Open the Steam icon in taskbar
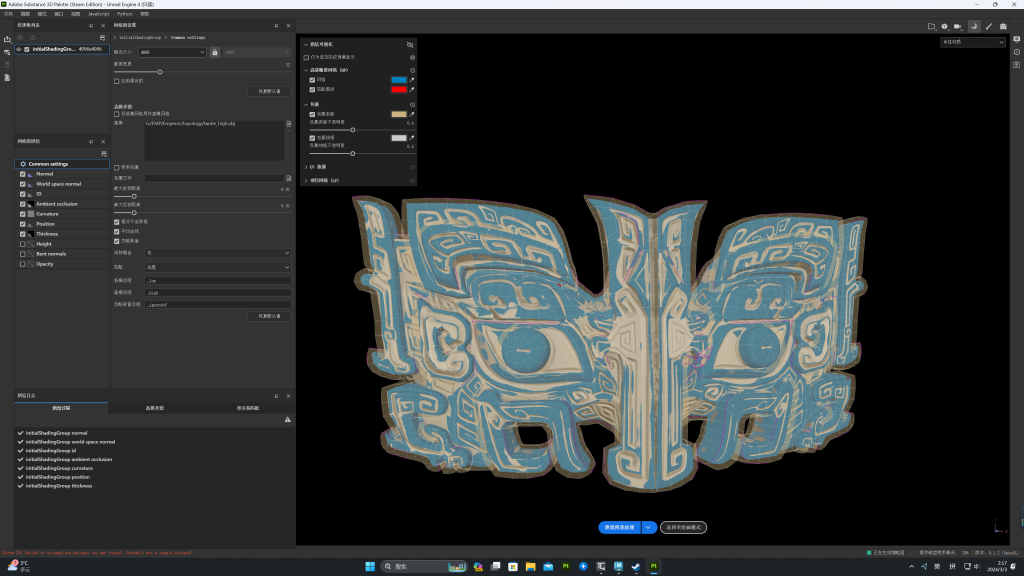Screen dimensions: 1024x576 click(635, 566)
